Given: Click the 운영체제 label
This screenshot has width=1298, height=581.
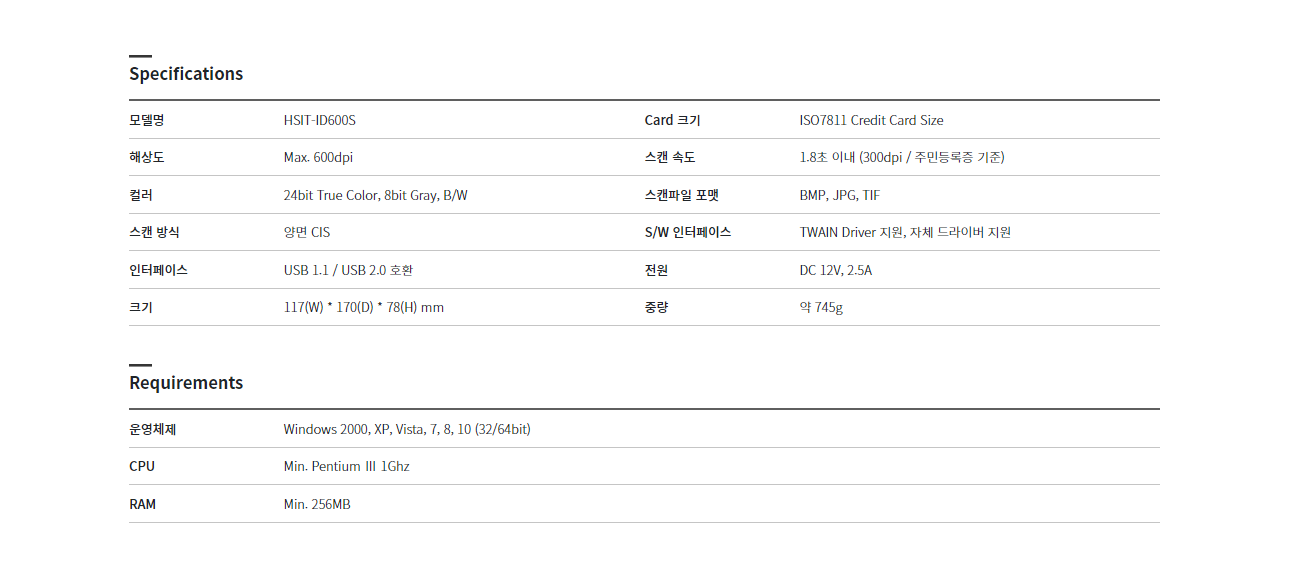Looking at the screenshot, I should pos(153,430).
